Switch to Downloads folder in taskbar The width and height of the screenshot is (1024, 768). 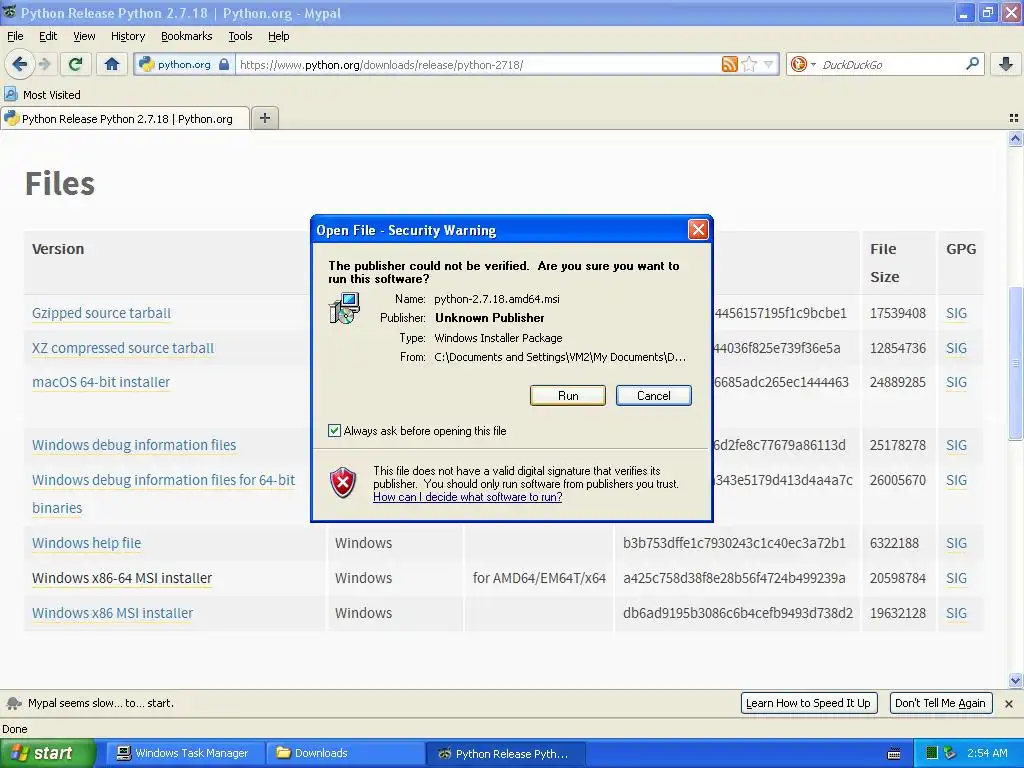pyautogui.click(x=344, y=753)
